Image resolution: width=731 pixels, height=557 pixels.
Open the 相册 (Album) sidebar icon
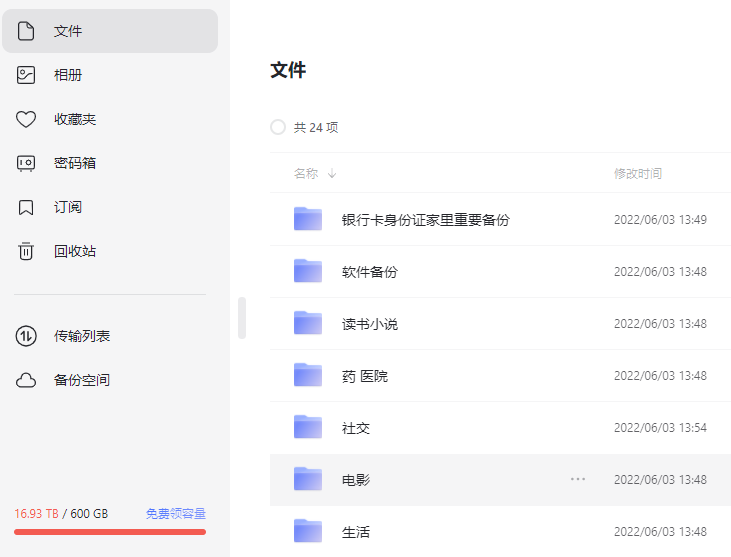26,75
